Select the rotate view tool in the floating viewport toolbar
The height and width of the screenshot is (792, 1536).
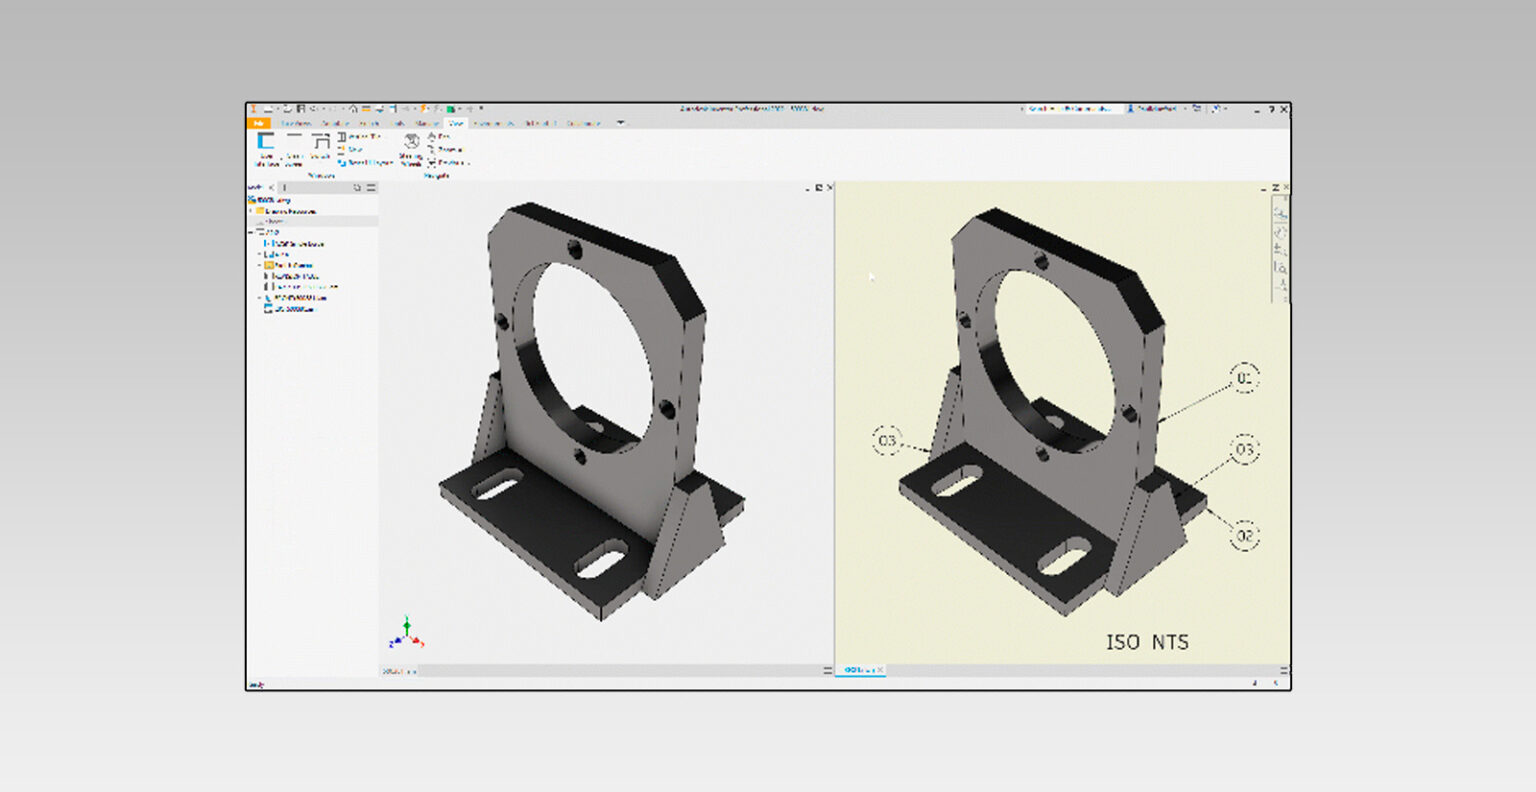pos(1279,232)
